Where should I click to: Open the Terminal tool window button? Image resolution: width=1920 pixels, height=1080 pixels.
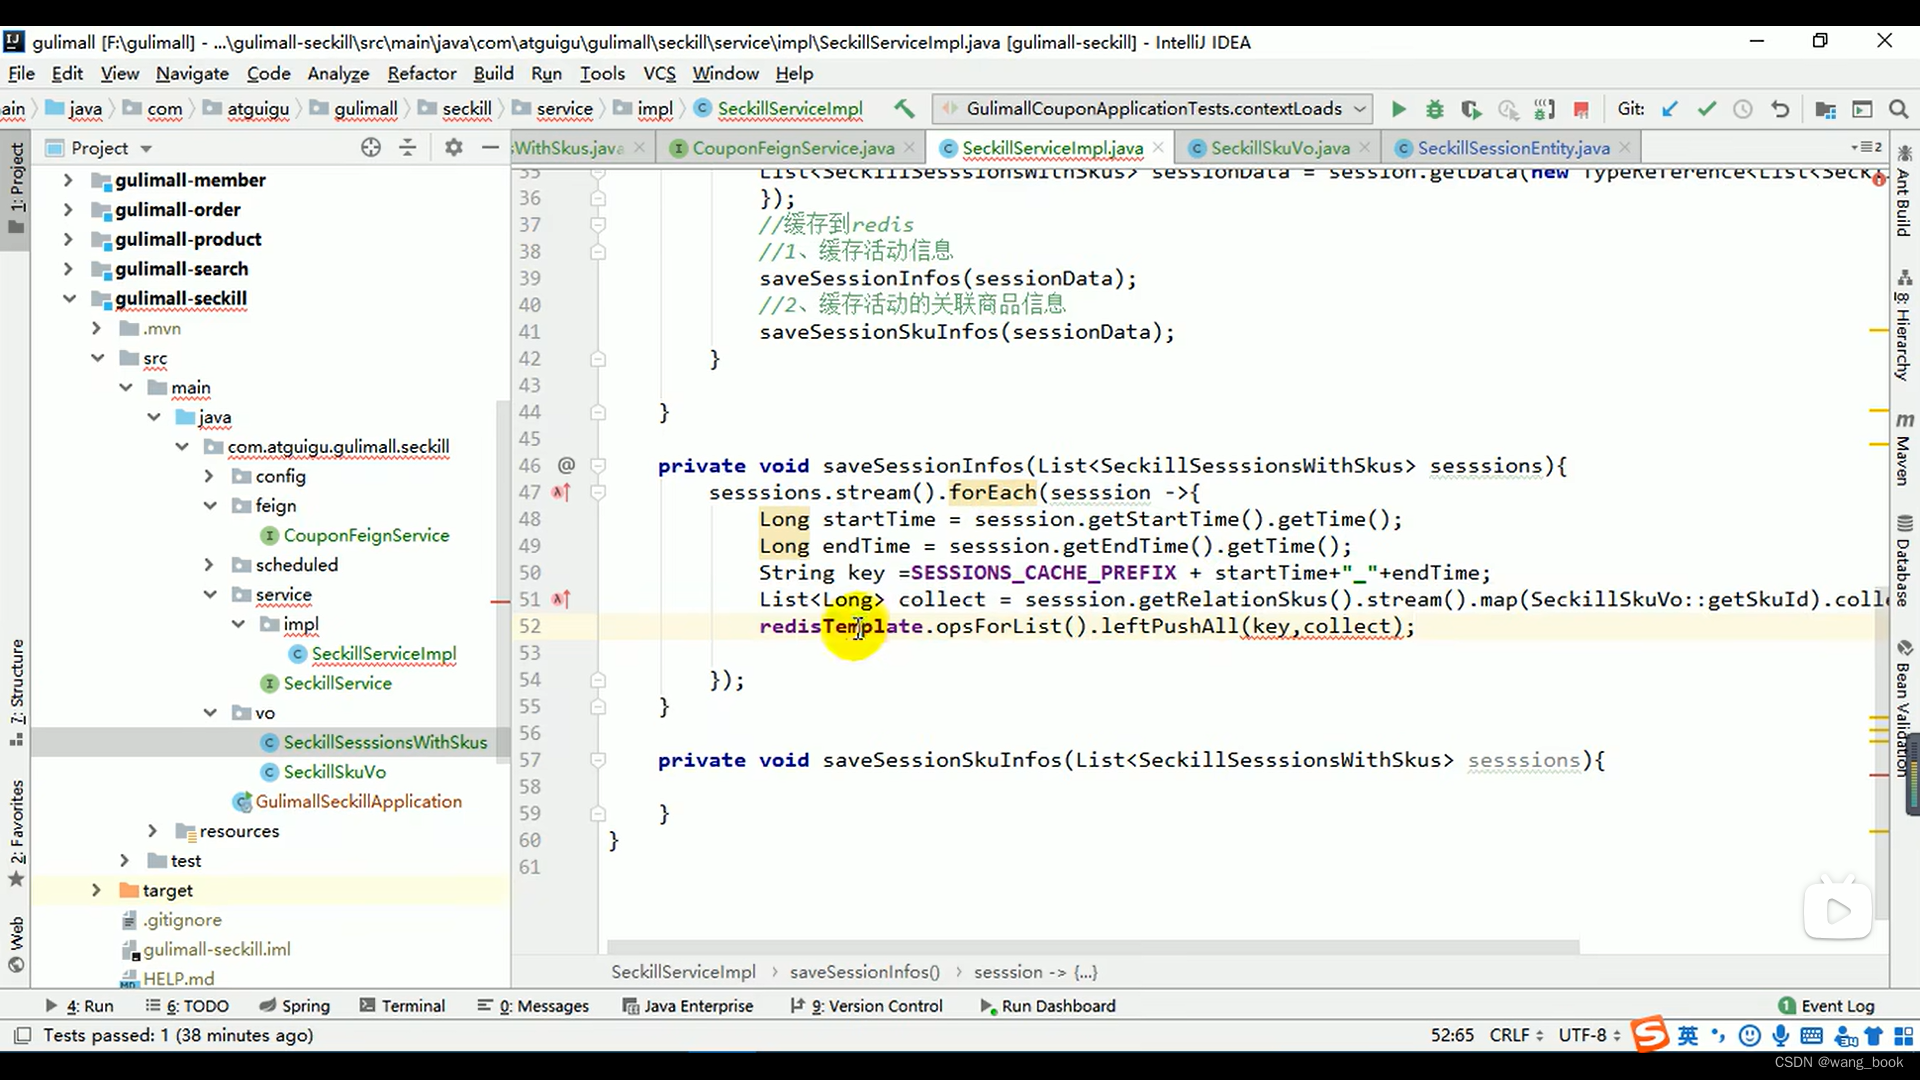click(403, 1005)
